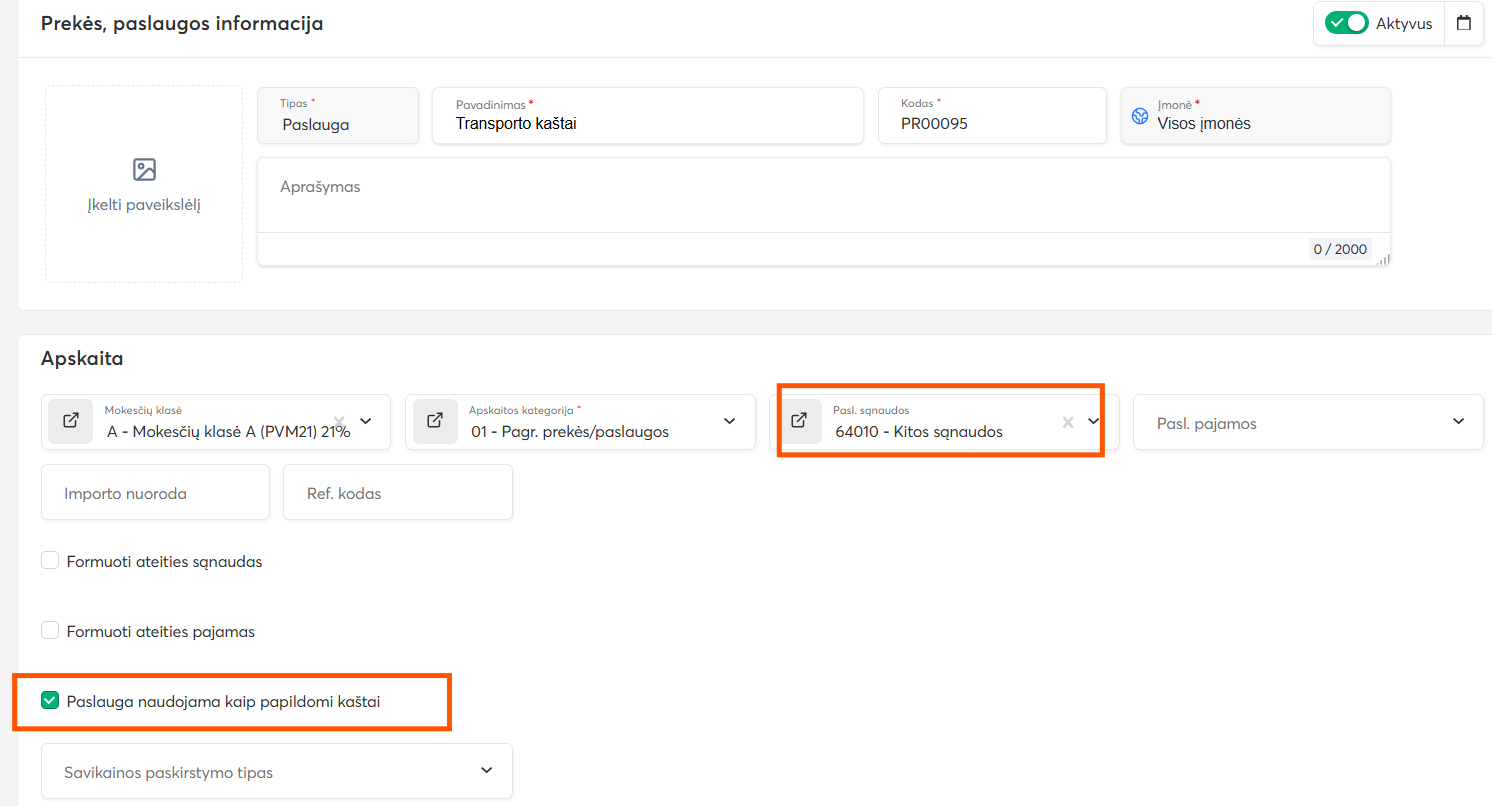Clear the Mokesčių klasė selection with X
1492x806 pixels.
tap(340, 421)
